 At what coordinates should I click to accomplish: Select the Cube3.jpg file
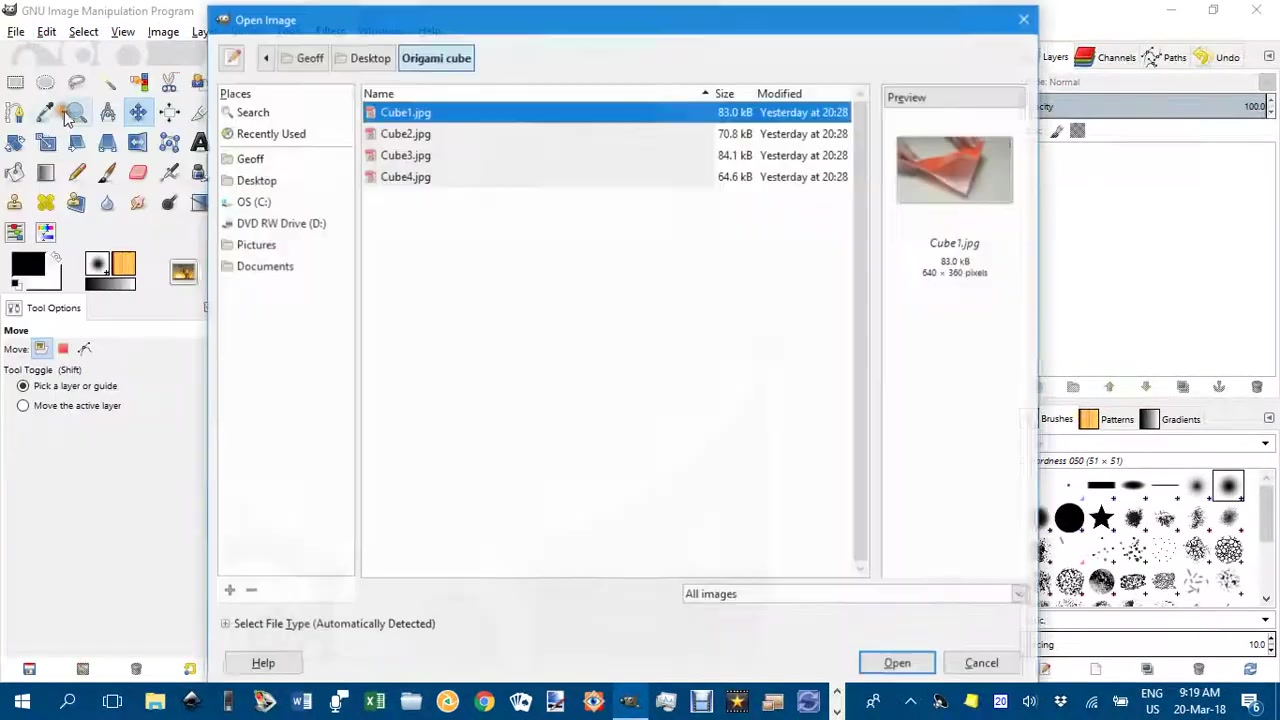(x=405, y=156)
